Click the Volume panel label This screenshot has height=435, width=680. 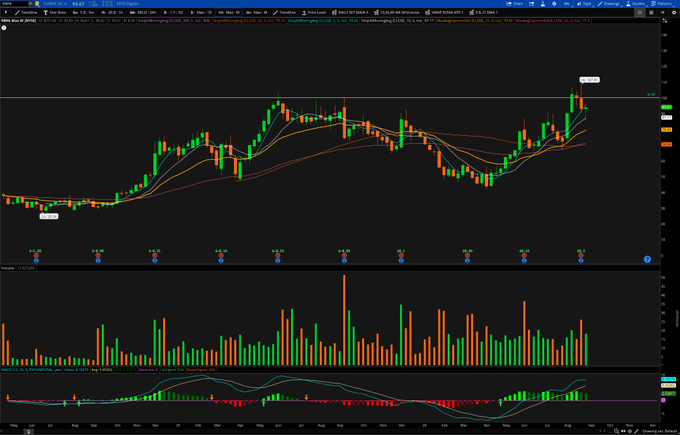[7, 268]
